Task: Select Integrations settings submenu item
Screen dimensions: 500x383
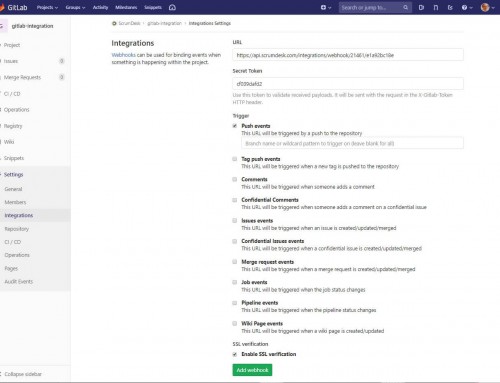Action: [x=19, y=215]
